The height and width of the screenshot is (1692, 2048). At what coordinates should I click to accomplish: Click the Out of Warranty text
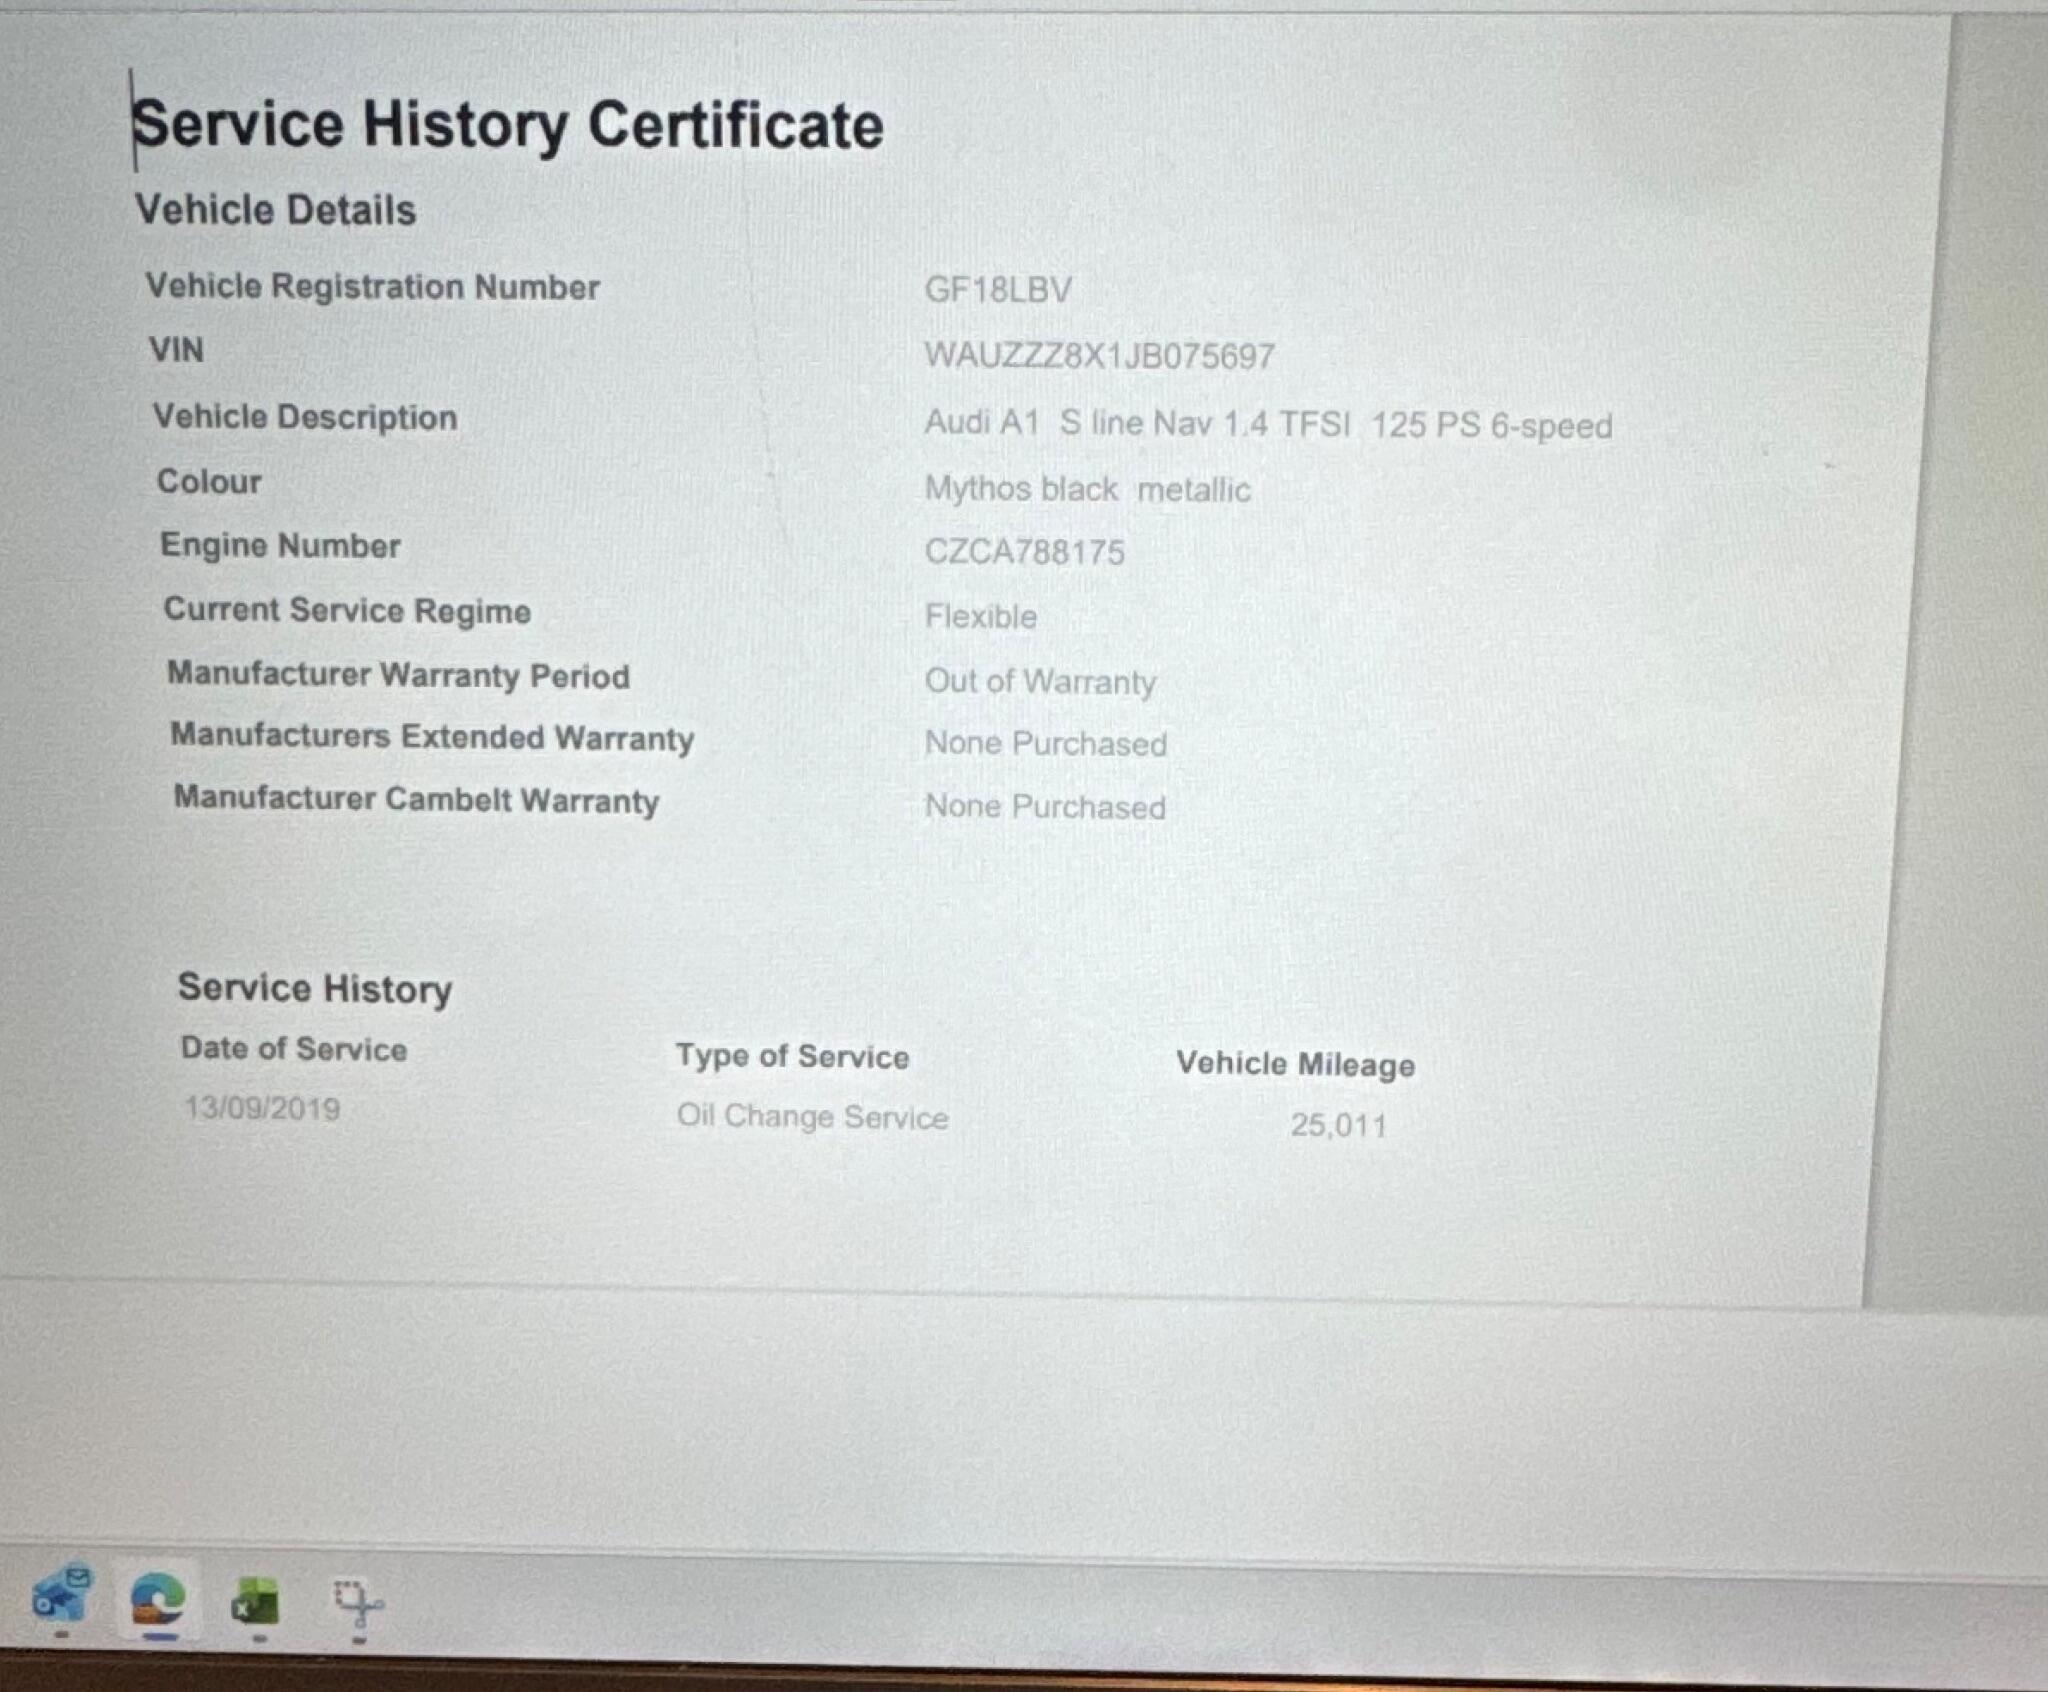1040,681
